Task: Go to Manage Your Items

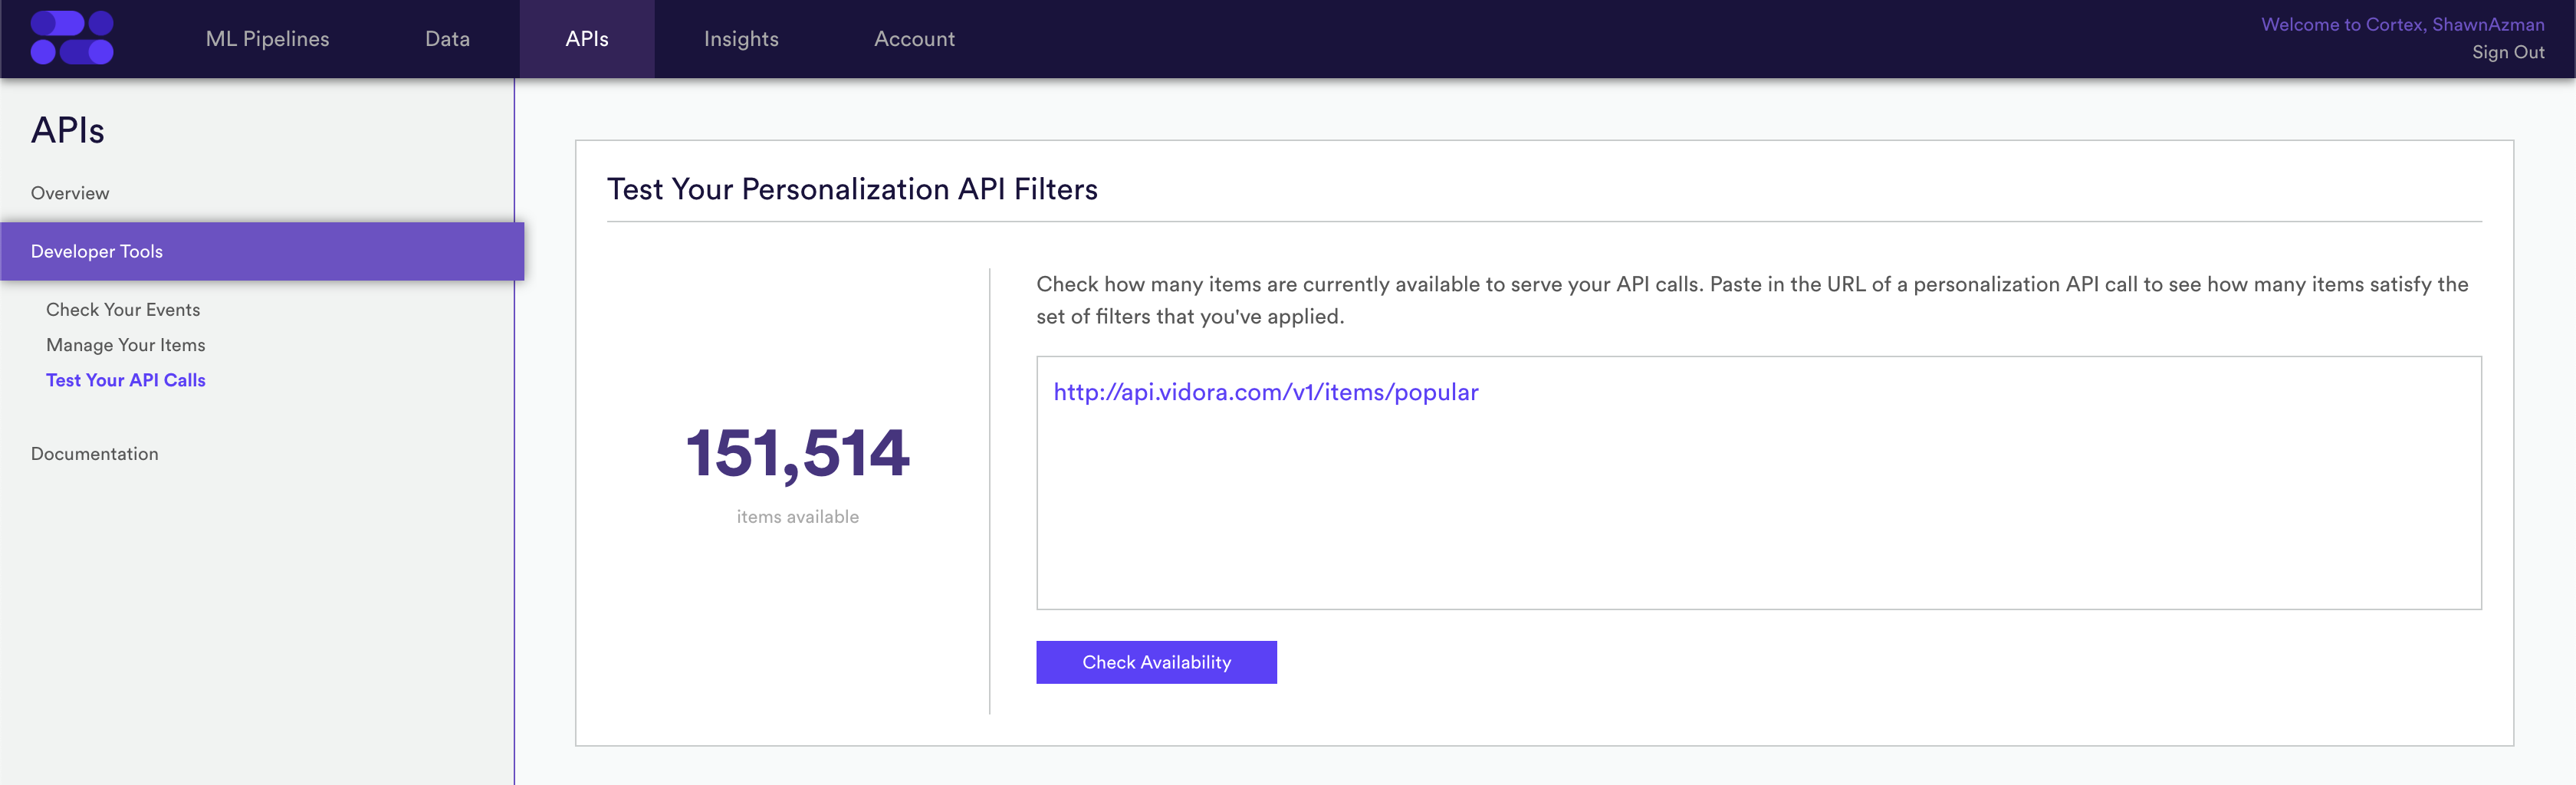Action: coord(125,345)
